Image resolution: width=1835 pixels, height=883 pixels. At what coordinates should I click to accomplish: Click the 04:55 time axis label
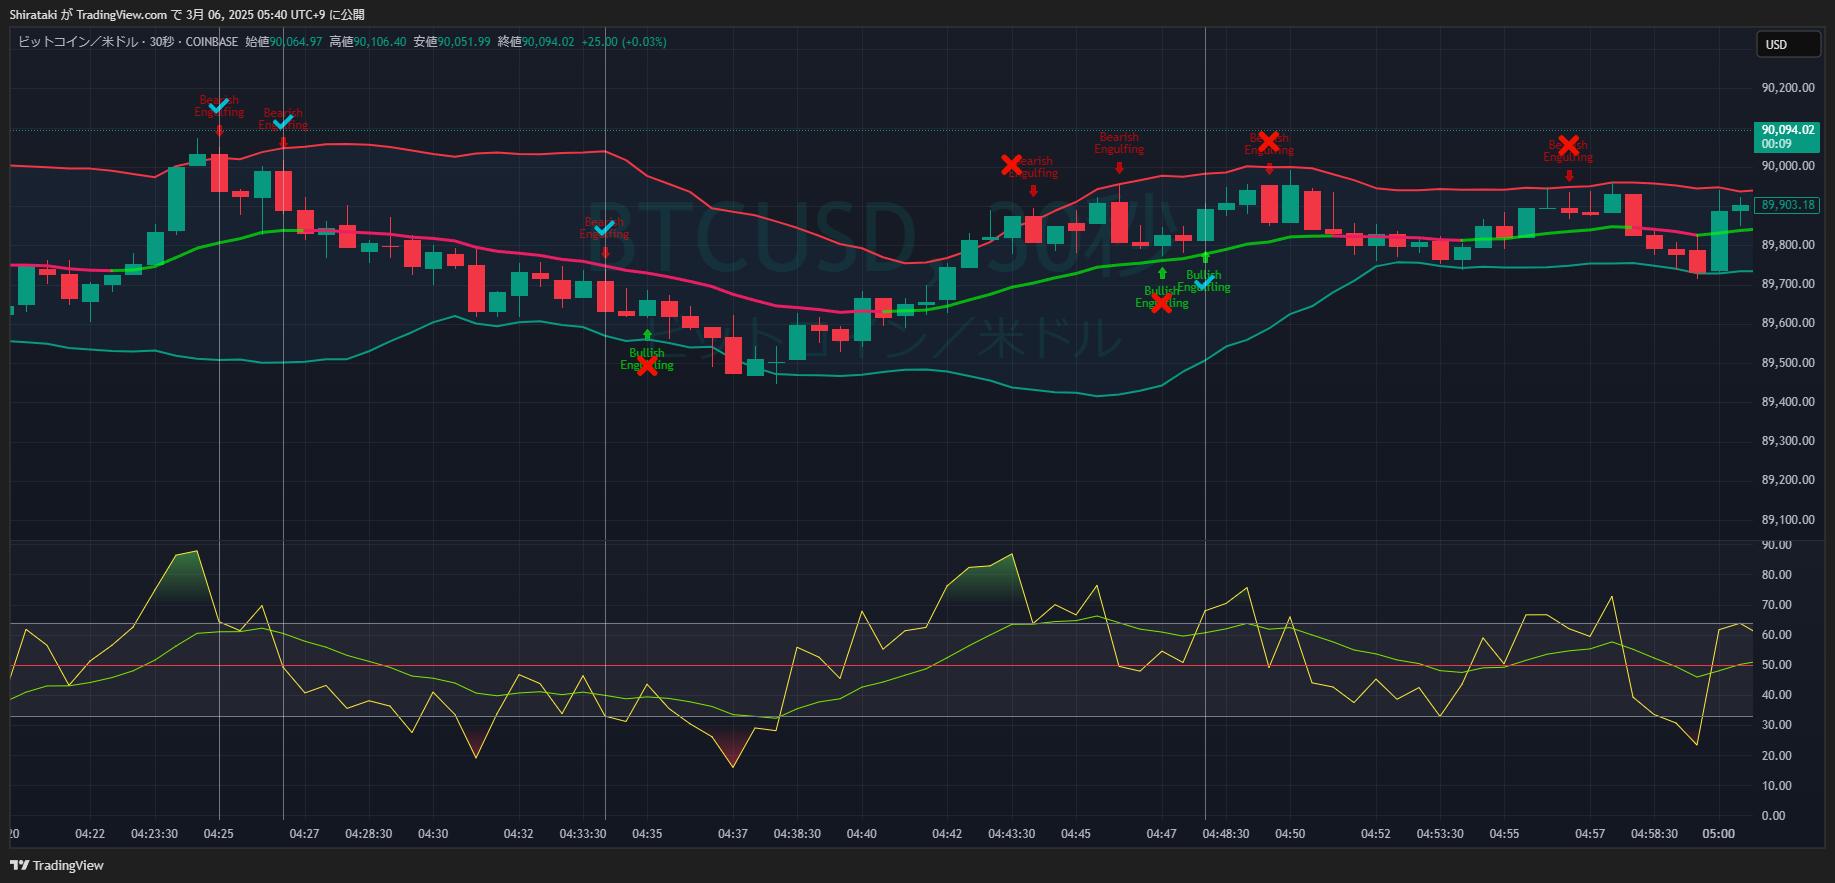tap(1504, 834)
